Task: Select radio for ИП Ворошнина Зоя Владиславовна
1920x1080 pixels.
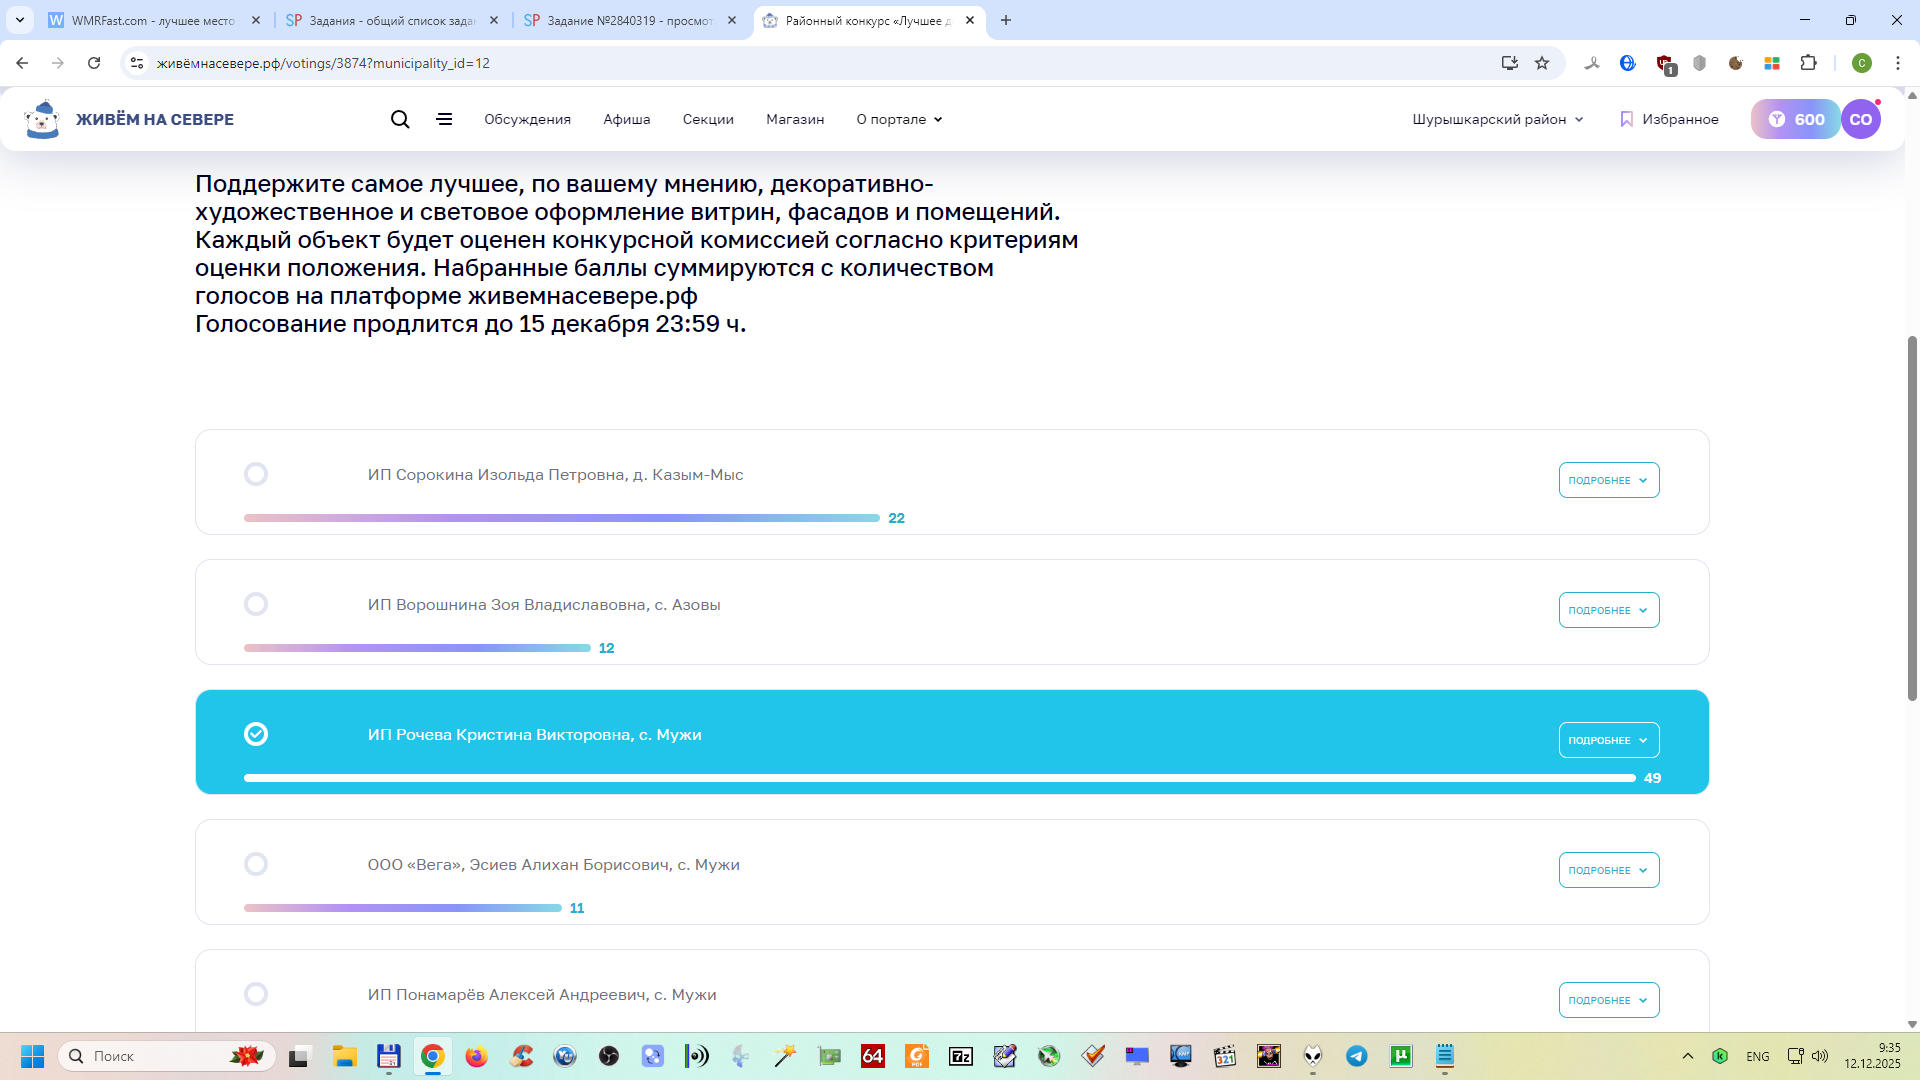Action: coord(256,604)
